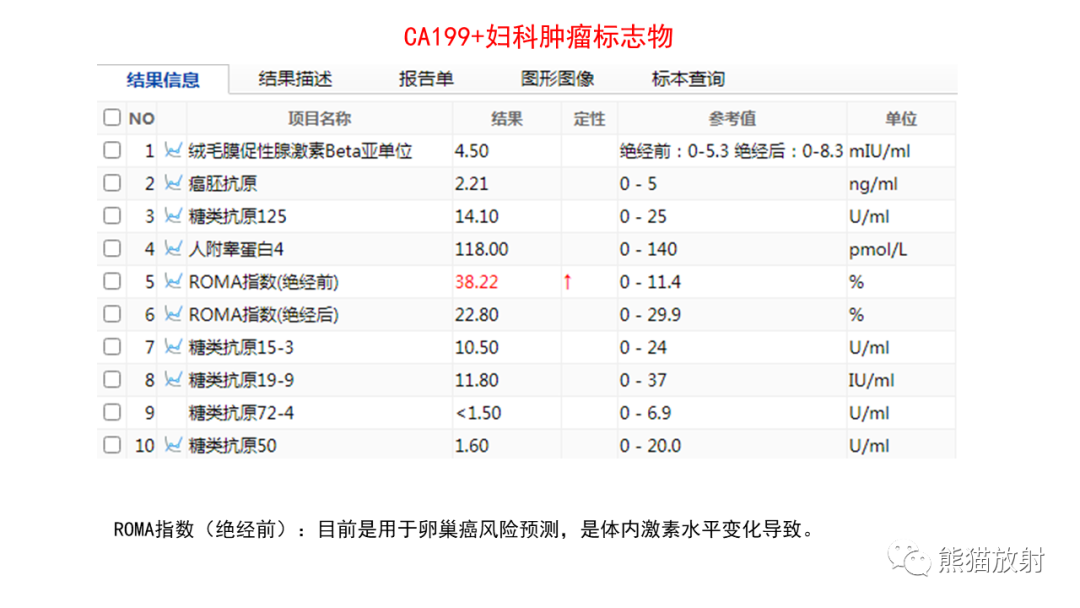Screen dimensions: 1080x608
Task: Click the reference value 0 - 6.9
Action: [x=645, y=412]
